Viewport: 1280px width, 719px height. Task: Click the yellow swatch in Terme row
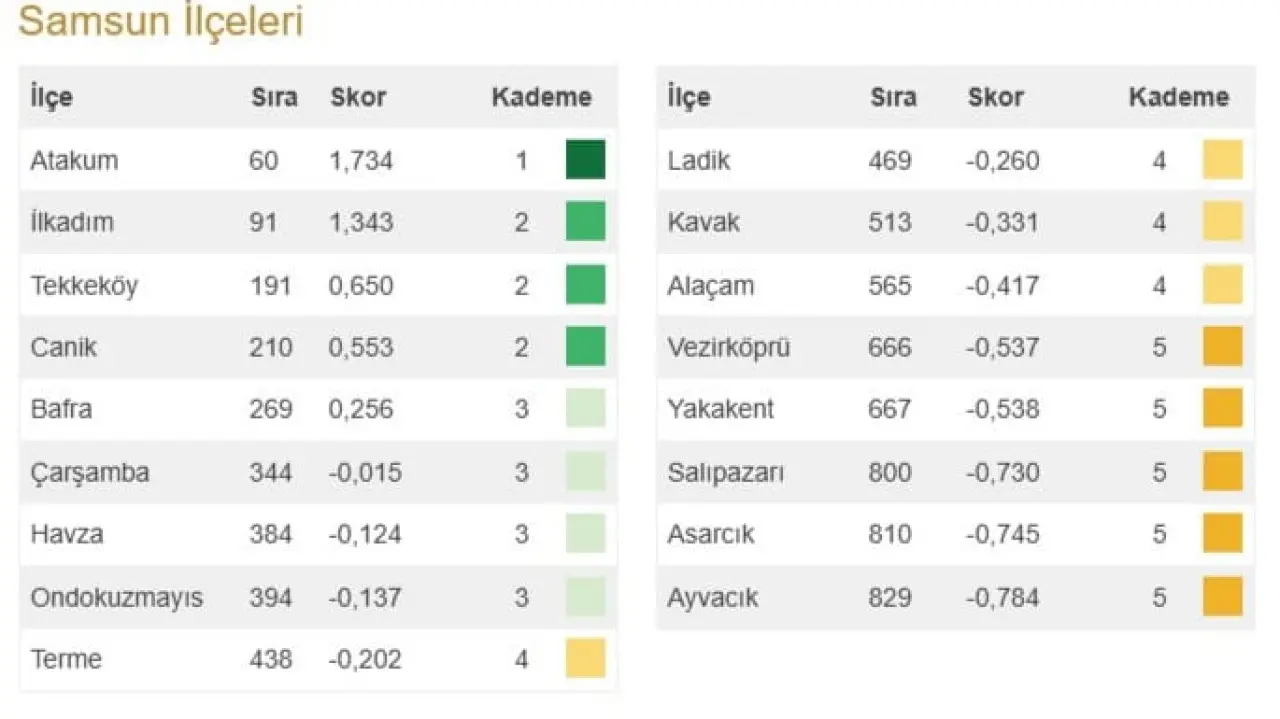(x=585, y=659)
